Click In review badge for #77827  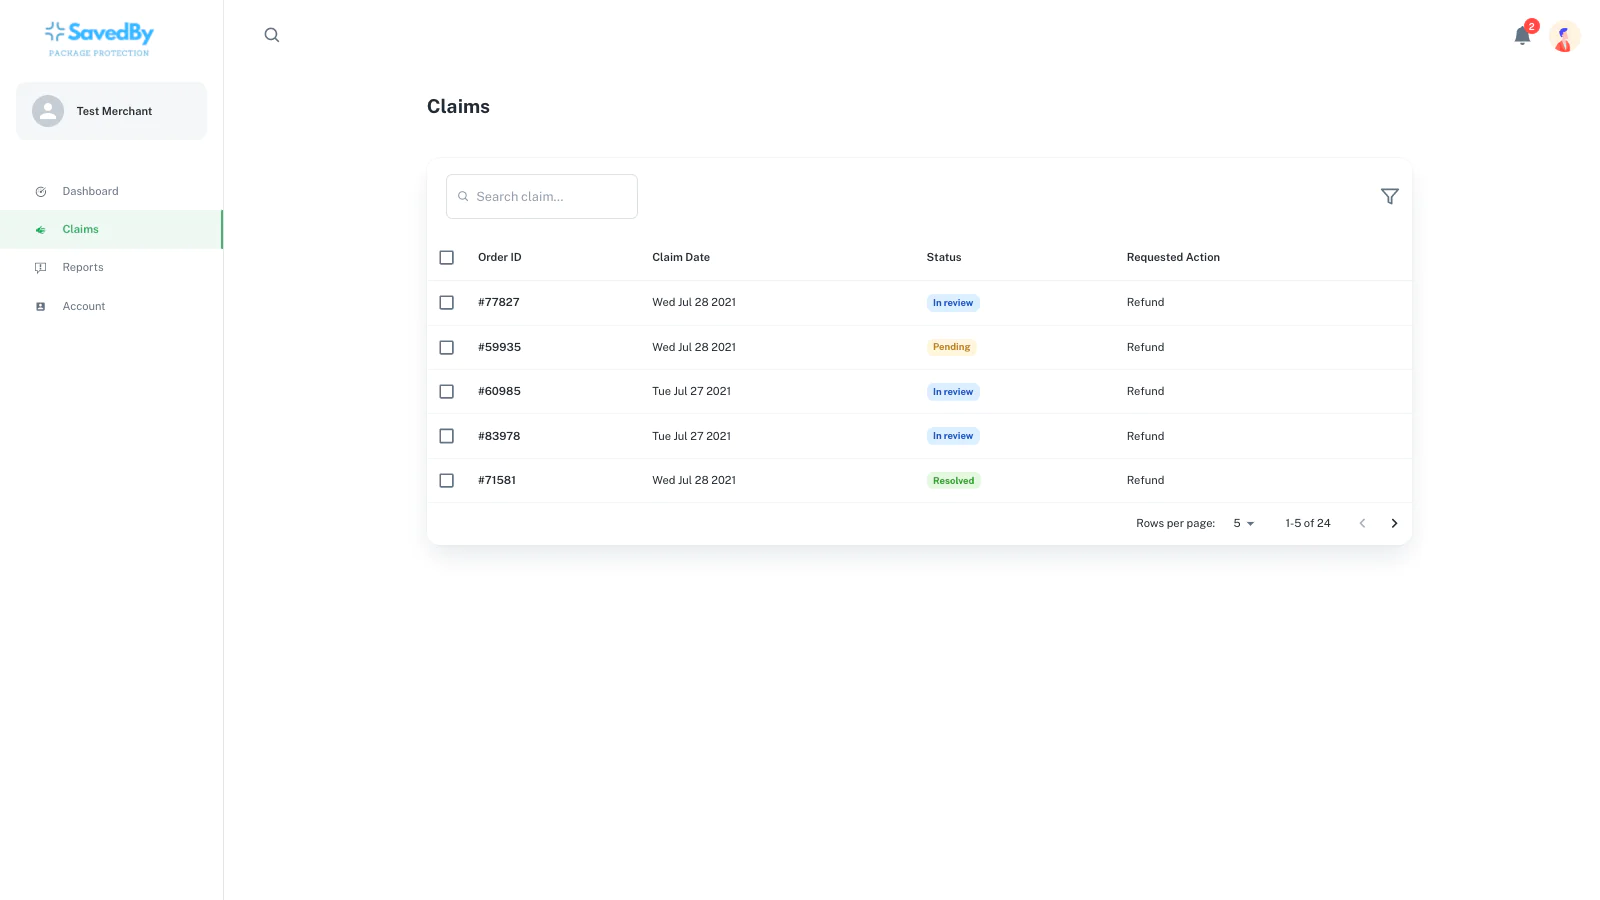[x=953, y=303]
